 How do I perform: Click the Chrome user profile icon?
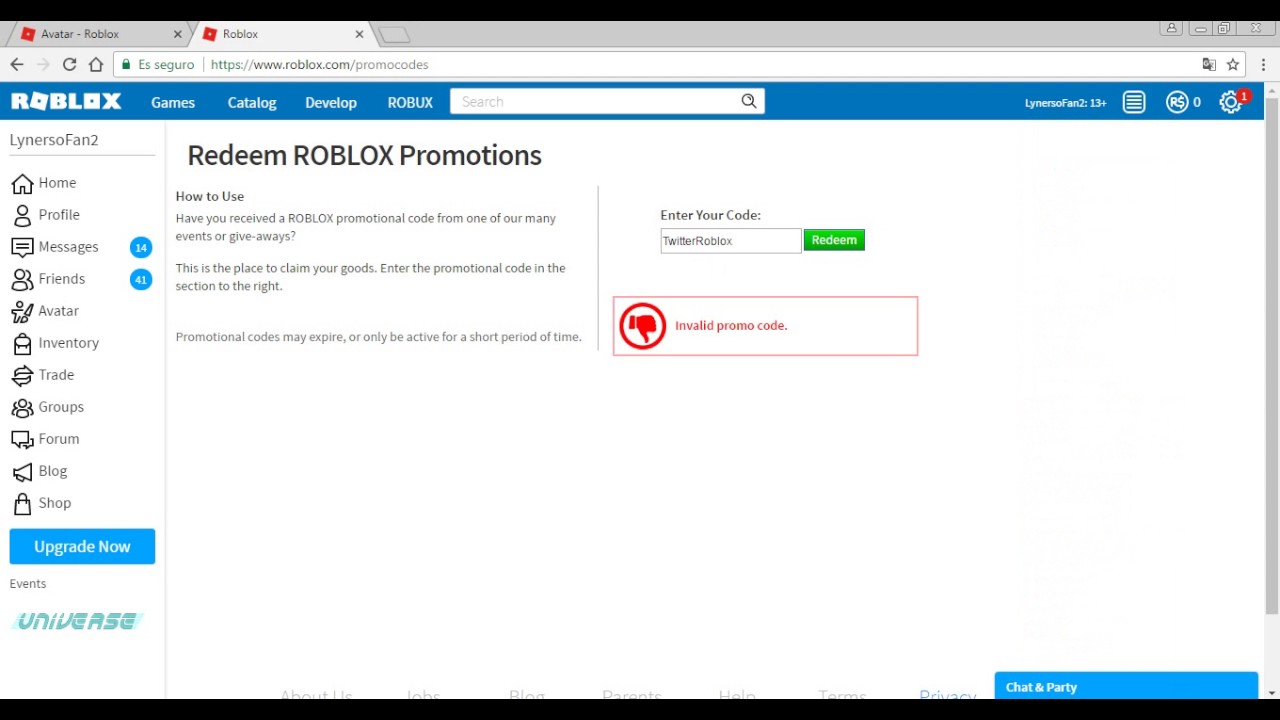(1171, 28)
